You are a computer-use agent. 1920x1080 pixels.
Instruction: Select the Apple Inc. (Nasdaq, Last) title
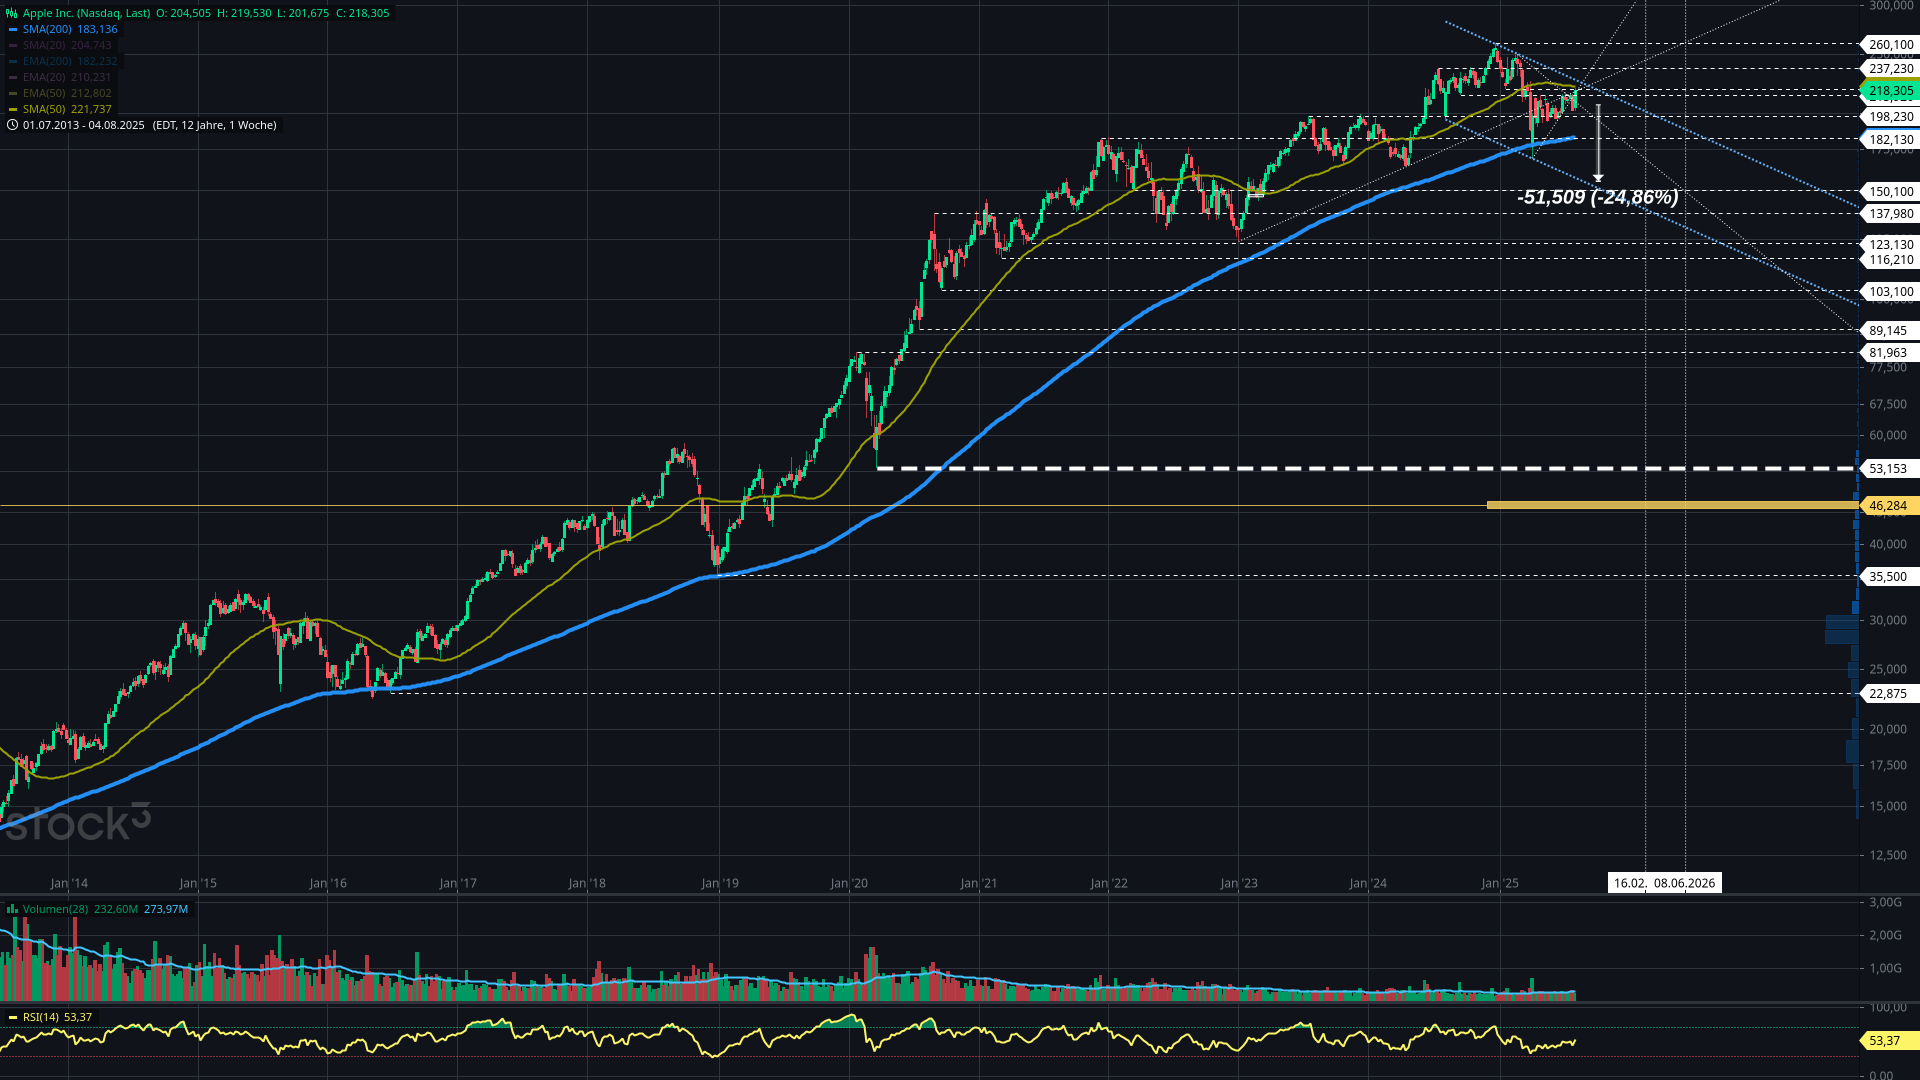86,13
